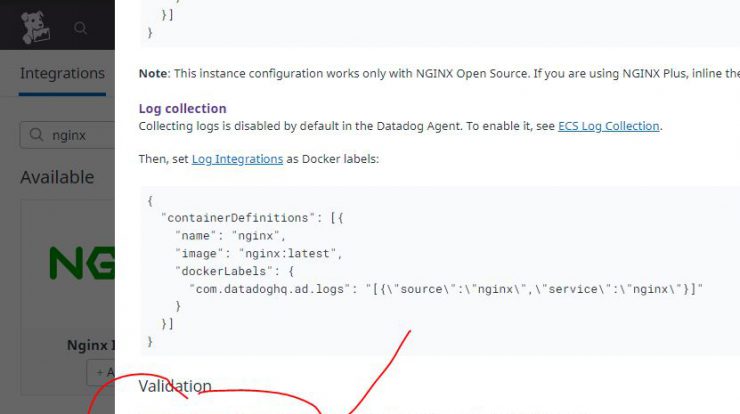This screenshot has height=414, width=740.
Task: Click the Nginx tile title text
Action: (x=91, y=345)
